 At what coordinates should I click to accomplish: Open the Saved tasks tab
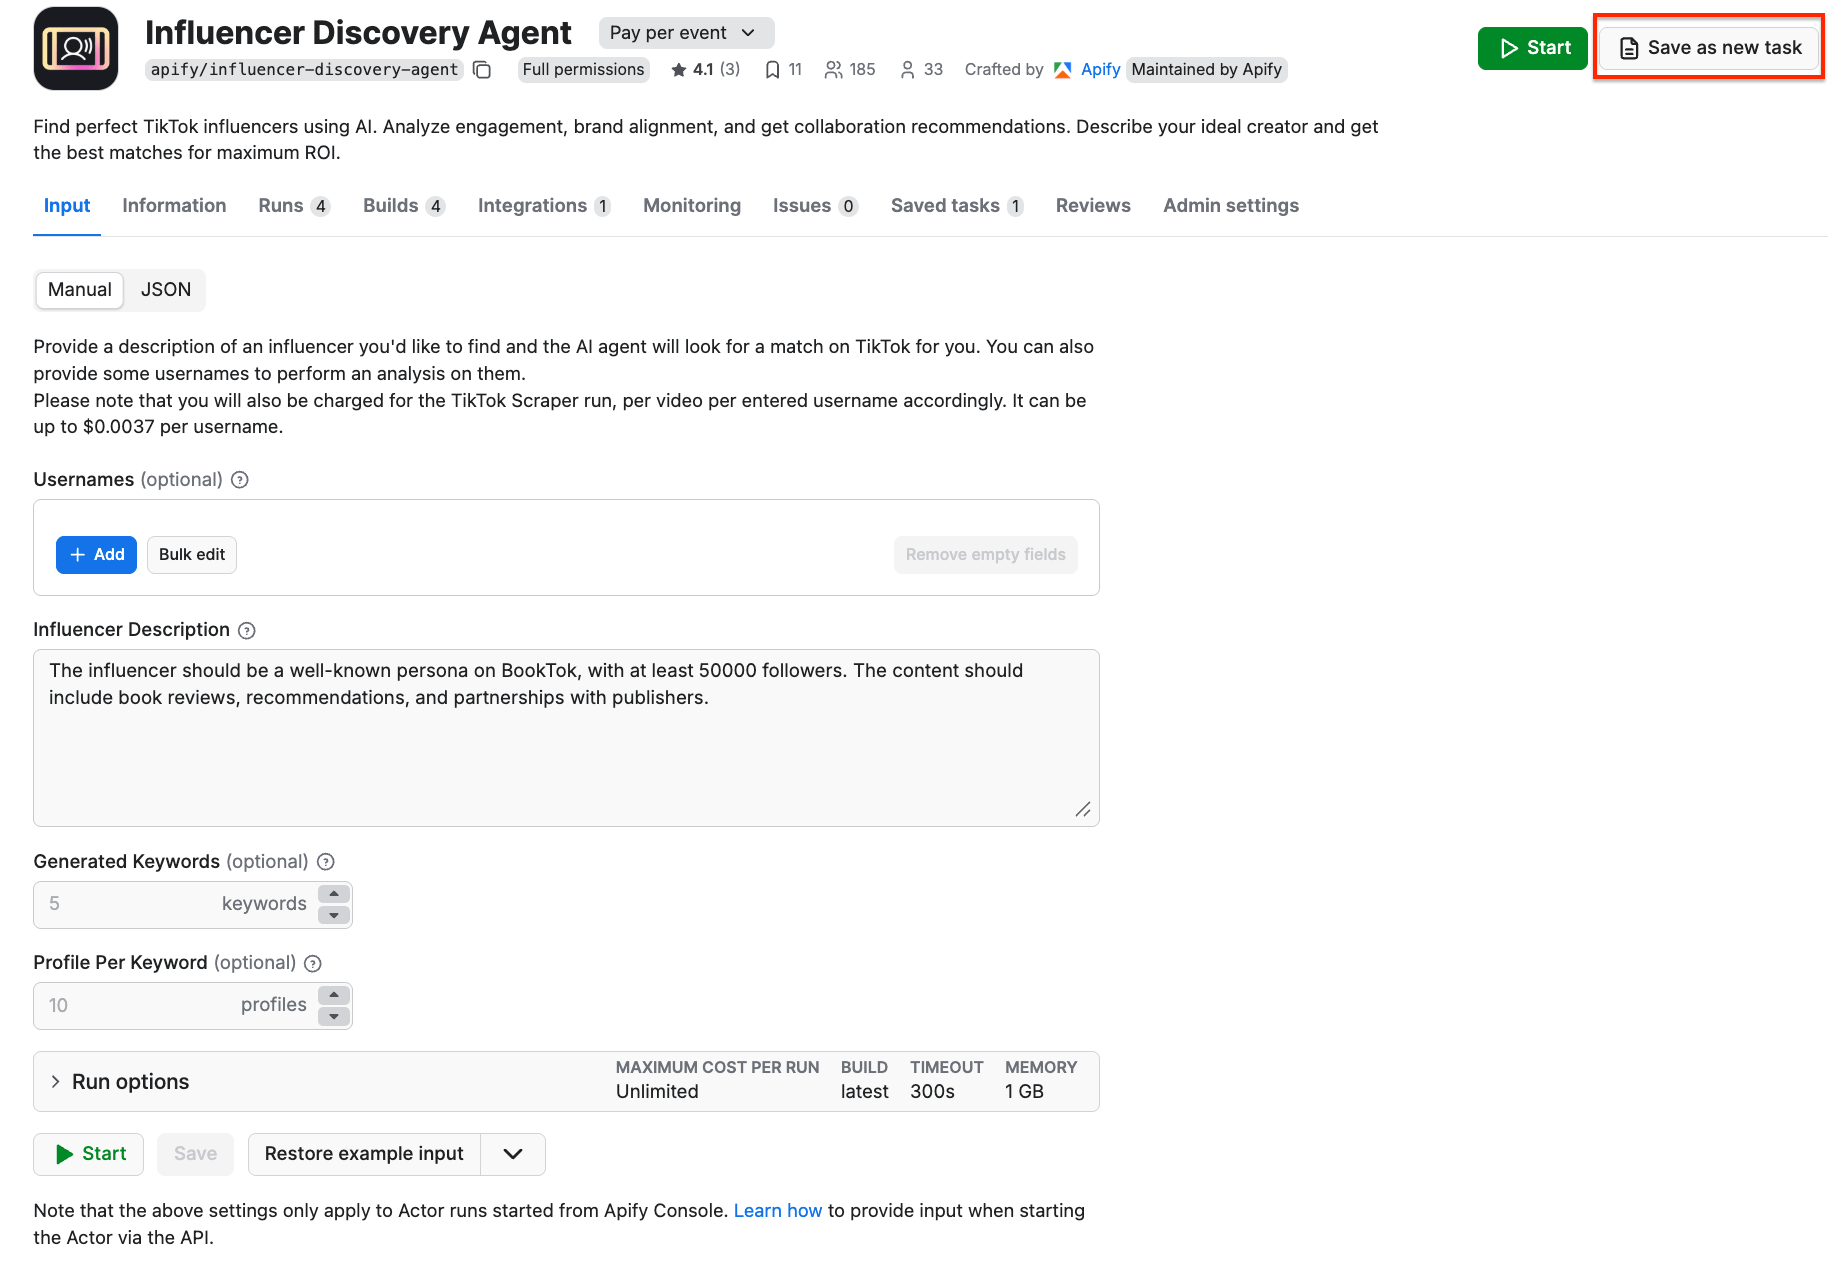click(x=946, y=206)
